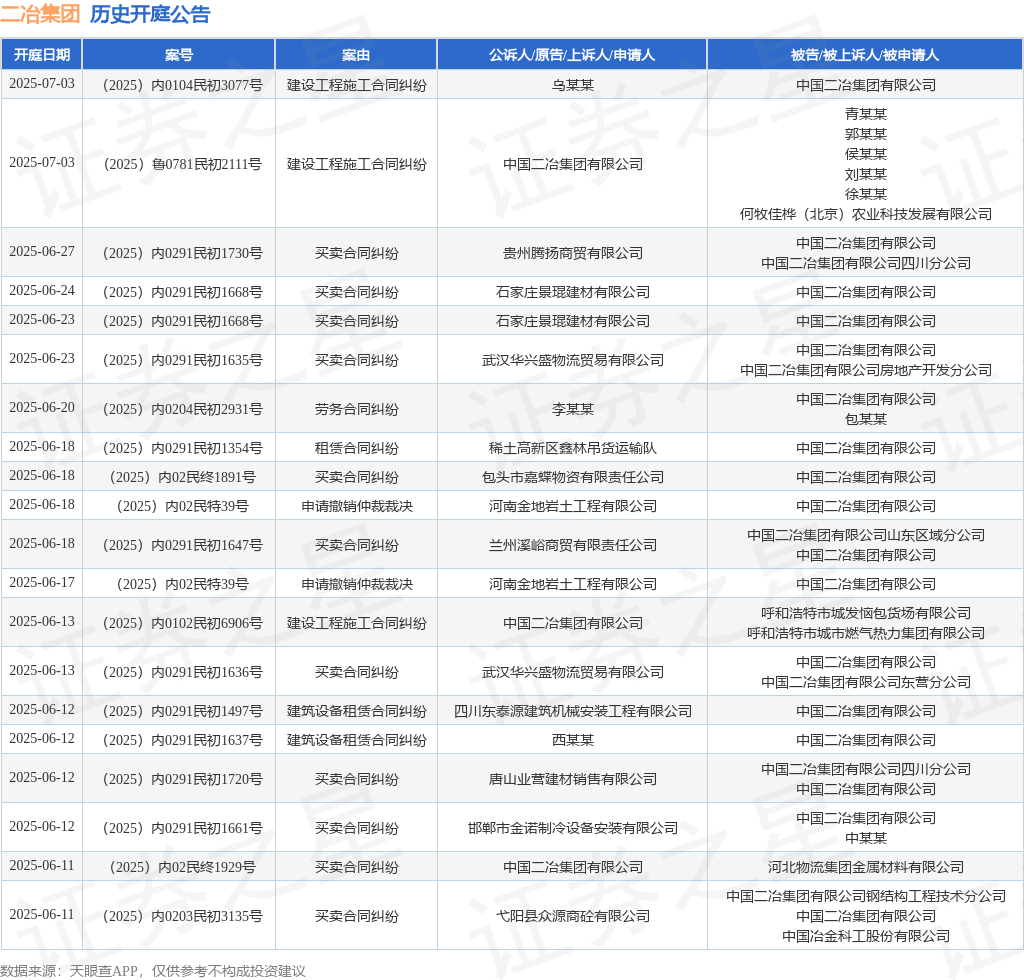Click the 二冶集团 title text

coord(40,14)
